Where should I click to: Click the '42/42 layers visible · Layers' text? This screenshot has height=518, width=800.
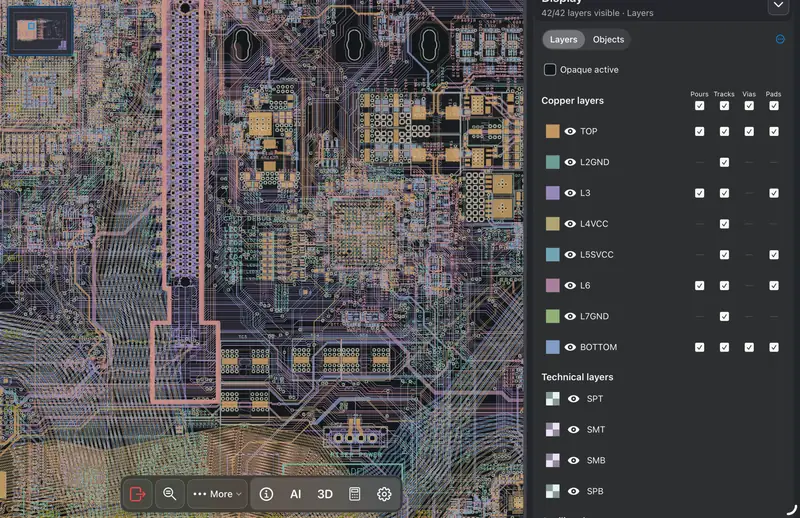597,13
